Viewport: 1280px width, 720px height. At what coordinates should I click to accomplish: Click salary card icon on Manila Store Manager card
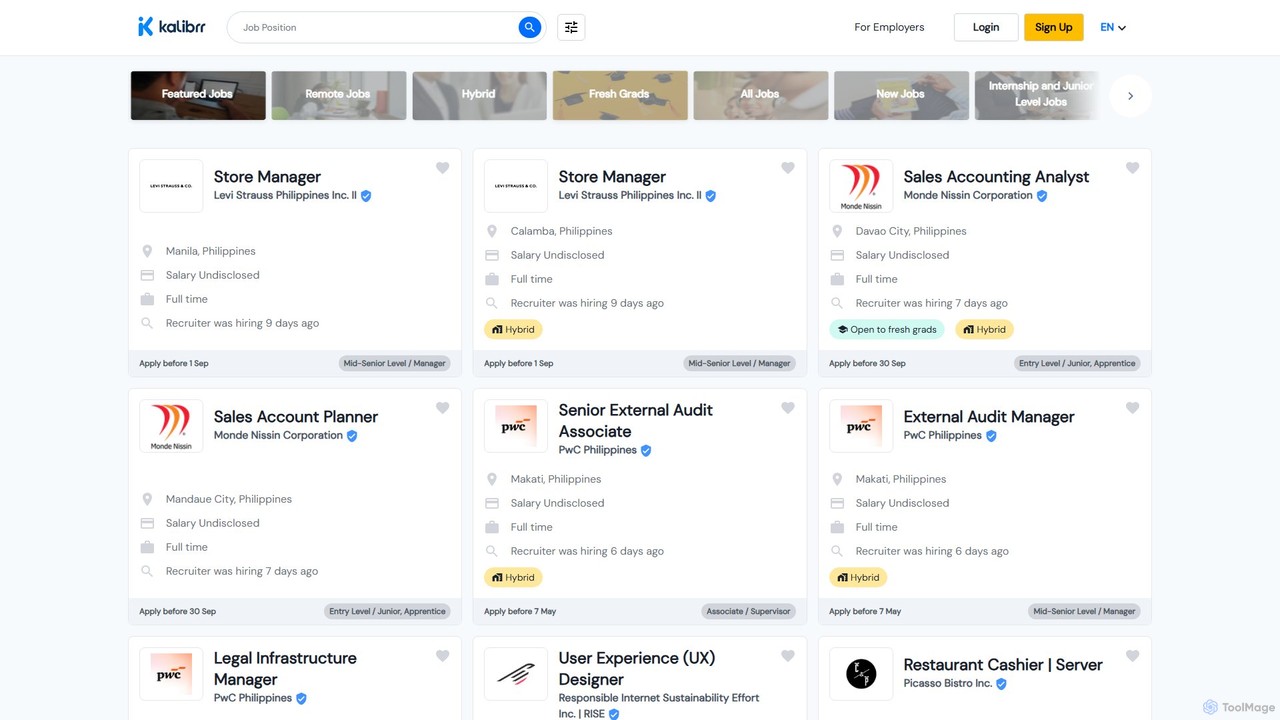[147, 275]
